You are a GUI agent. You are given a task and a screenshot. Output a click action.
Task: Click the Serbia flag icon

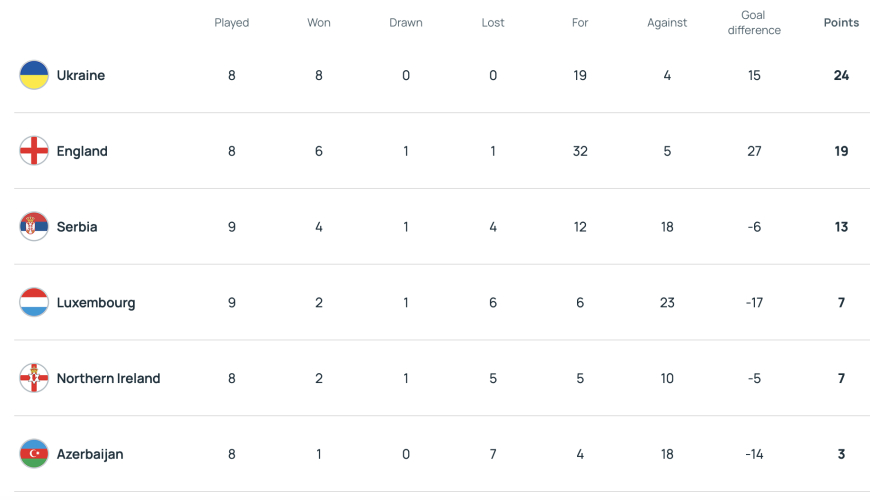click(34, 226)
